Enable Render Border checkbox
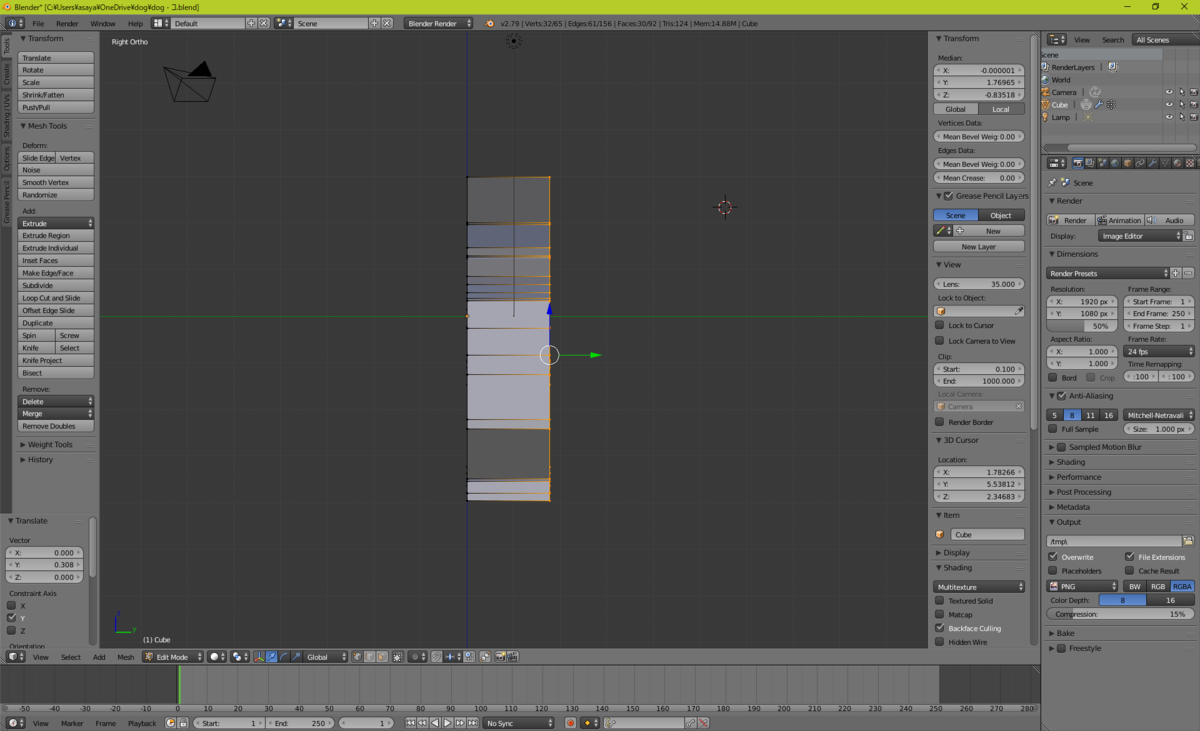The height and width of the screenshot is (731, 1200). point(940,422)
